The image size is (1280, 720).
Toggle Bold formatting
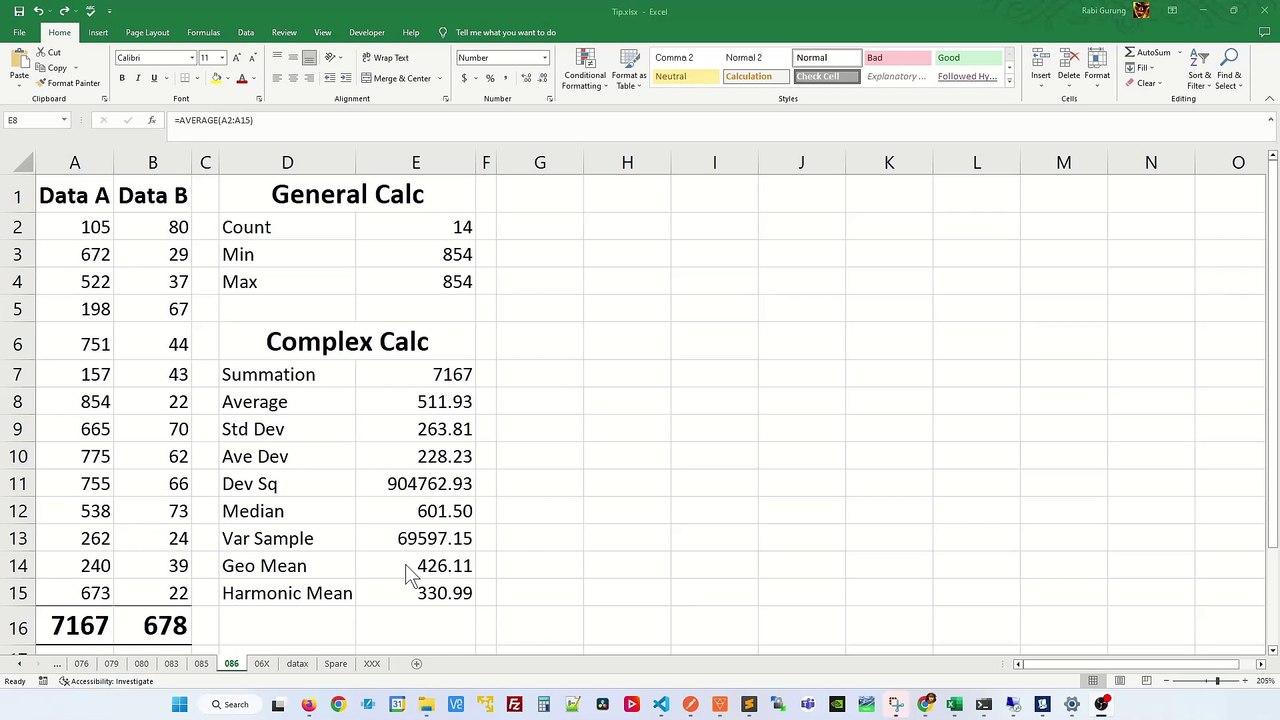[122, 78]
